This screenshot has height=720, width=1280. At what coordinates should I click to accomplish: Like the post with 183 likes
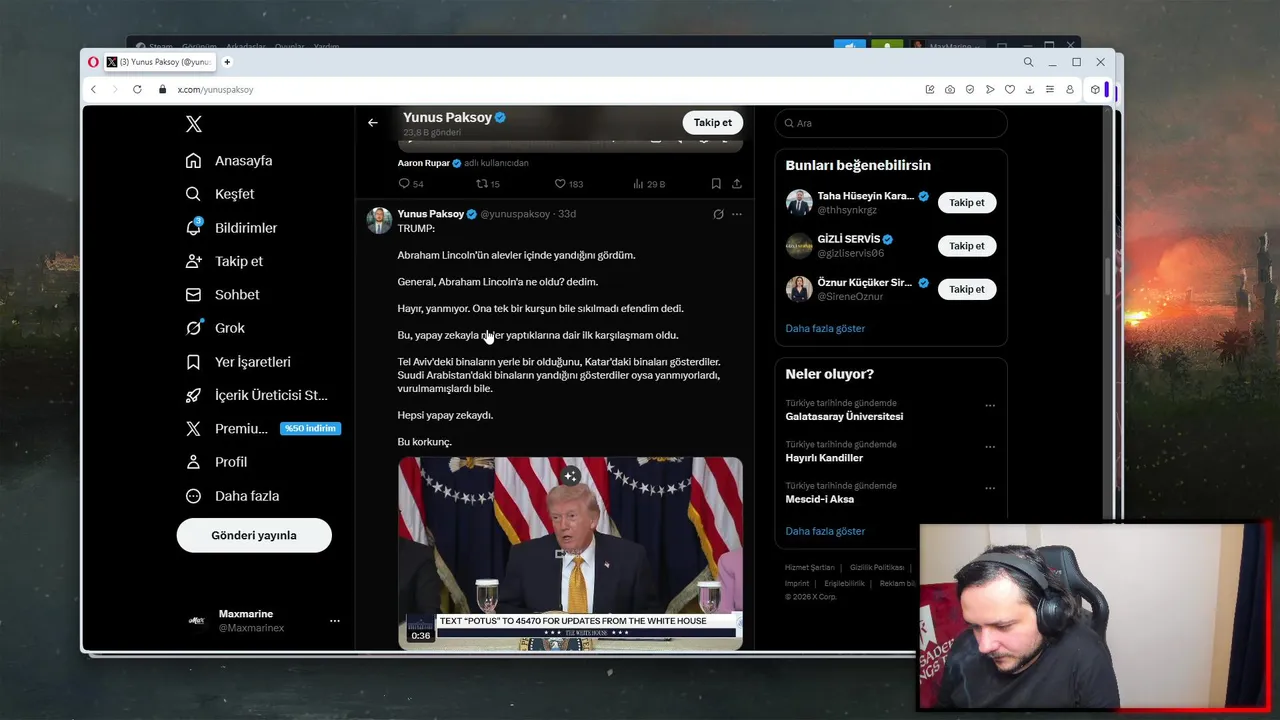pos(560,184)
